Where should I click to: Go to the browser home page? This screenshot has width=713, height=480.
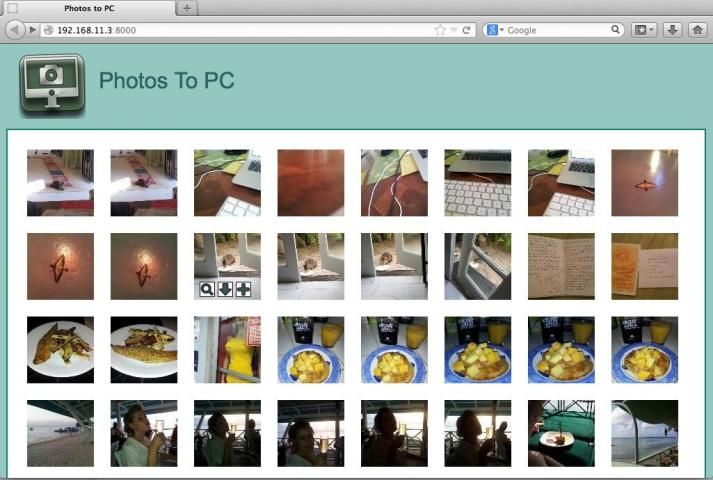[x=698, y=30]
